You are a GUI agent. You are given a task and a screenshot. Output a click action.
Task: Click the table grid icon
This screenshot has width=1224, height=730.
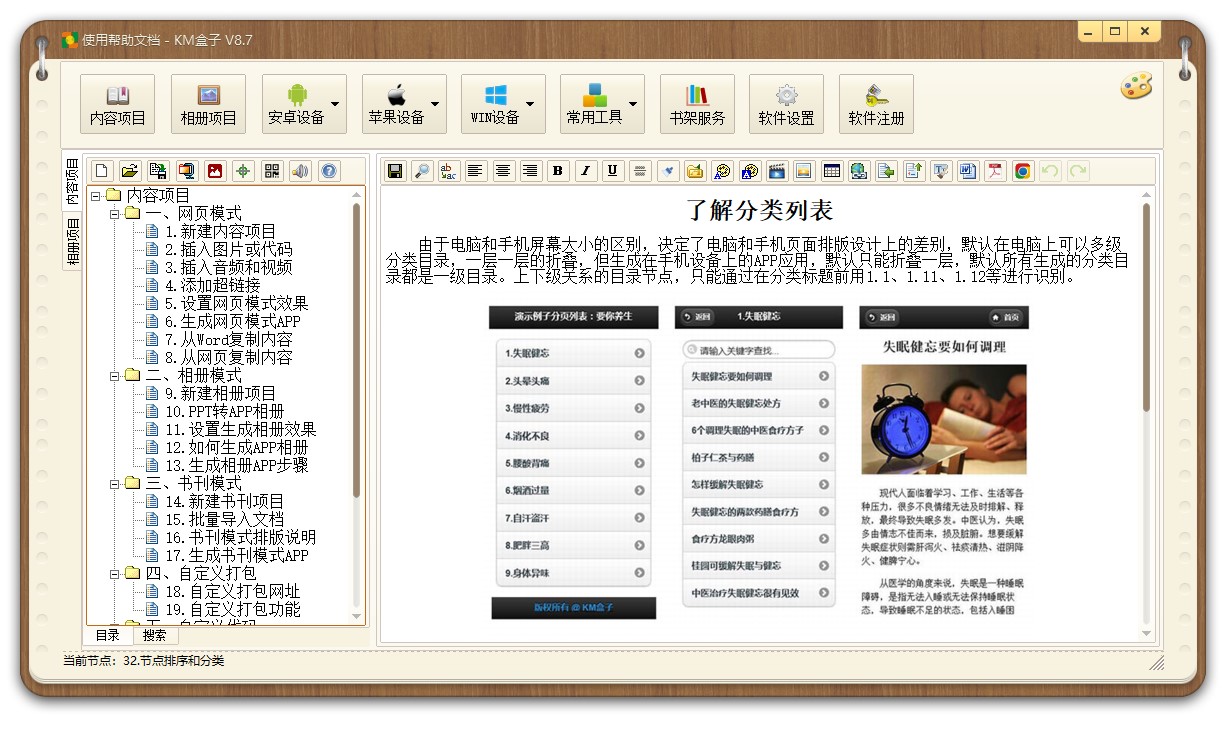point(831,171)
